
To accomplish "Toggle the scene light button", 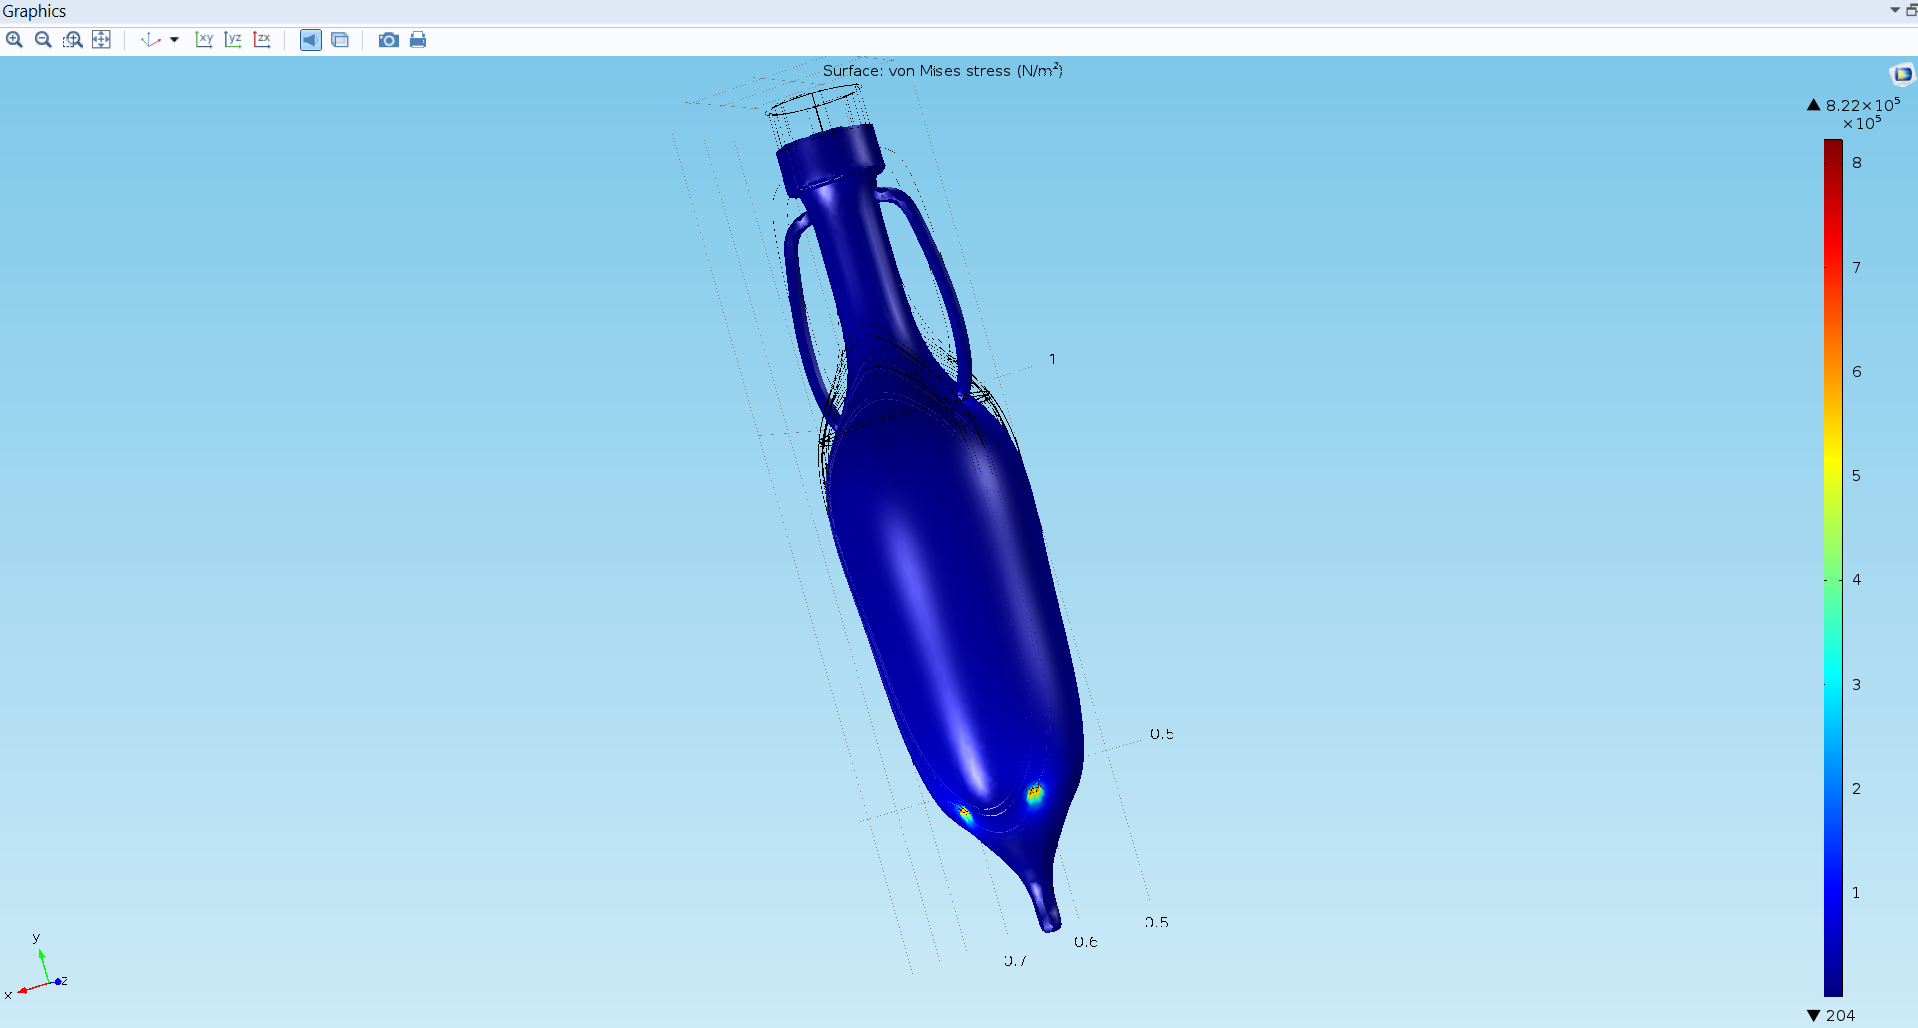I will (x=311, y=40).
